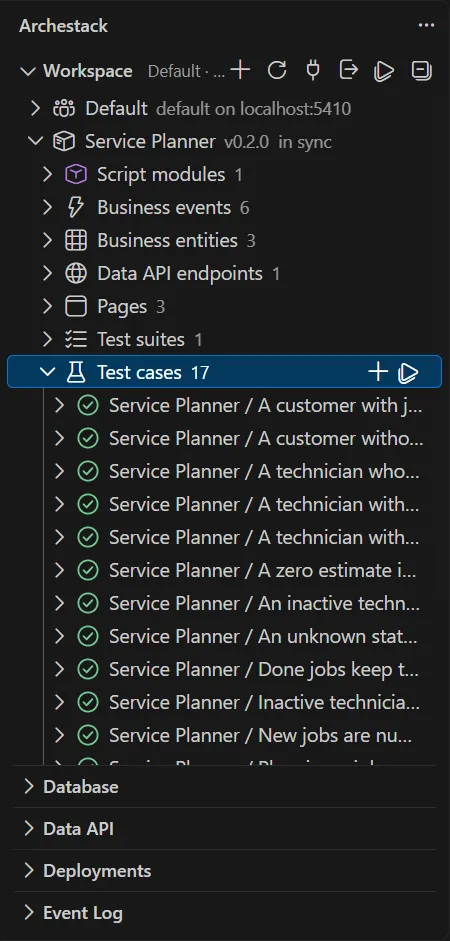Click the Business entities grid icon
Image resolution: width=450 pixels, height=941 pixels.
[x=76, y=241]
